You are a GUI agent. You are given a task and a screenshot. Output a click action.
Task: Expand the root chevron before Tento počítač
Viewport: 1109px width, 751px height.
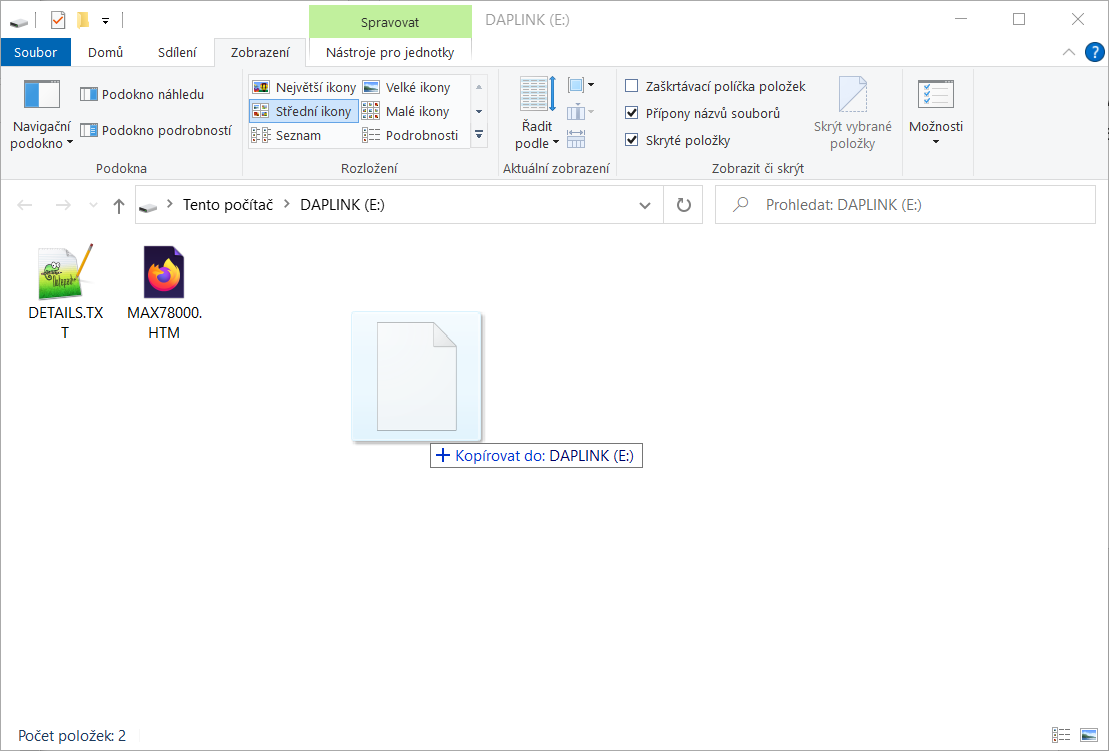point(170,204)
